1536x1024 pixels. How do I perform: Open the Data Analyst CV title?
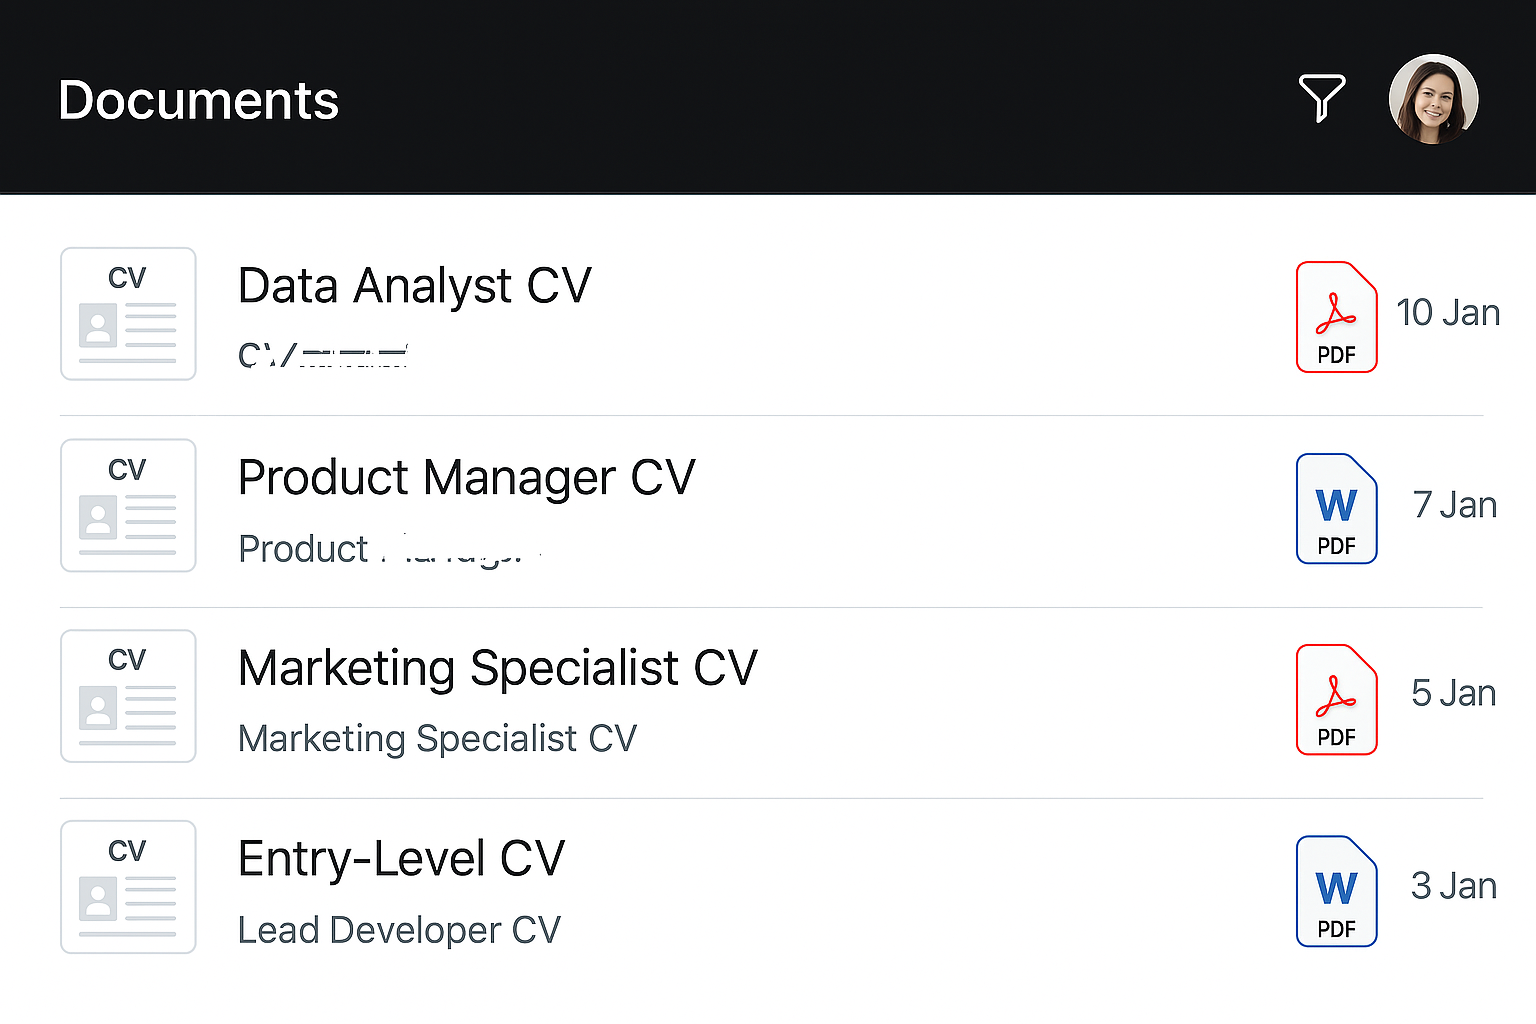[x=414, y=286]
